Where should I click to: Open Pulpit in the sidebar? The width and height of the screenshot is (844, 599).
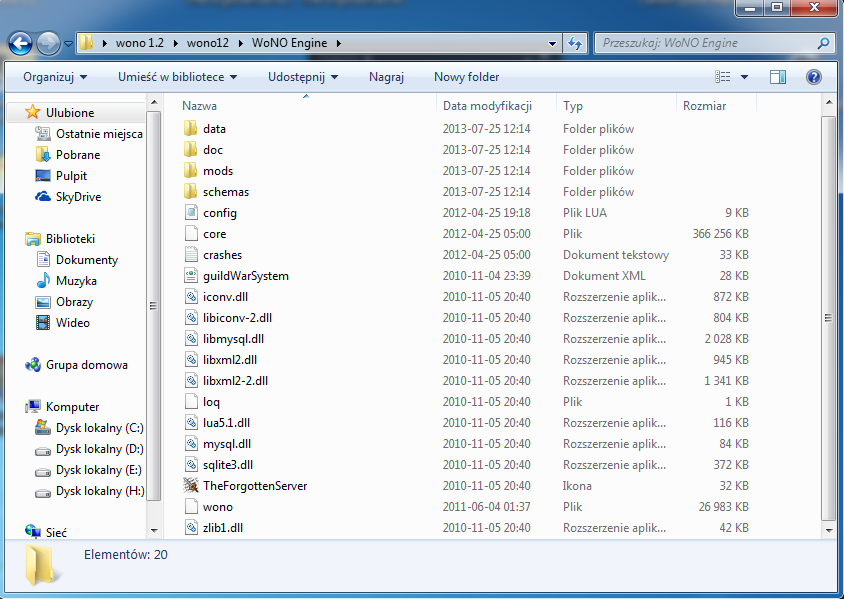tap(71, 175)
